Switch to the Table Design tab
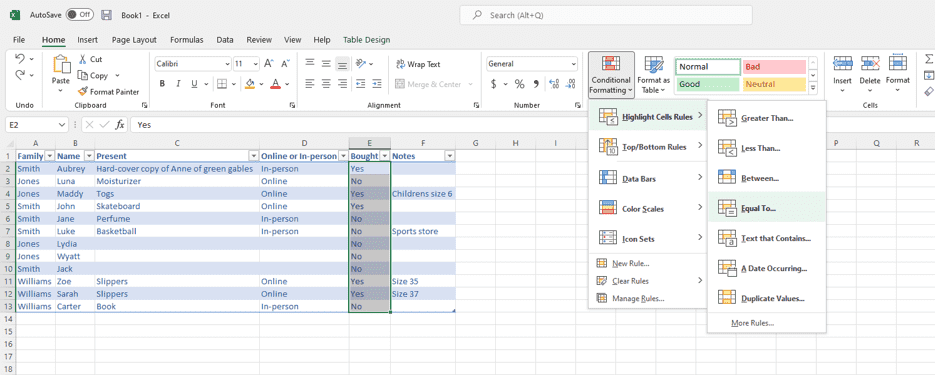Viewport: 935px width, 375px height. tap(367, 40)
